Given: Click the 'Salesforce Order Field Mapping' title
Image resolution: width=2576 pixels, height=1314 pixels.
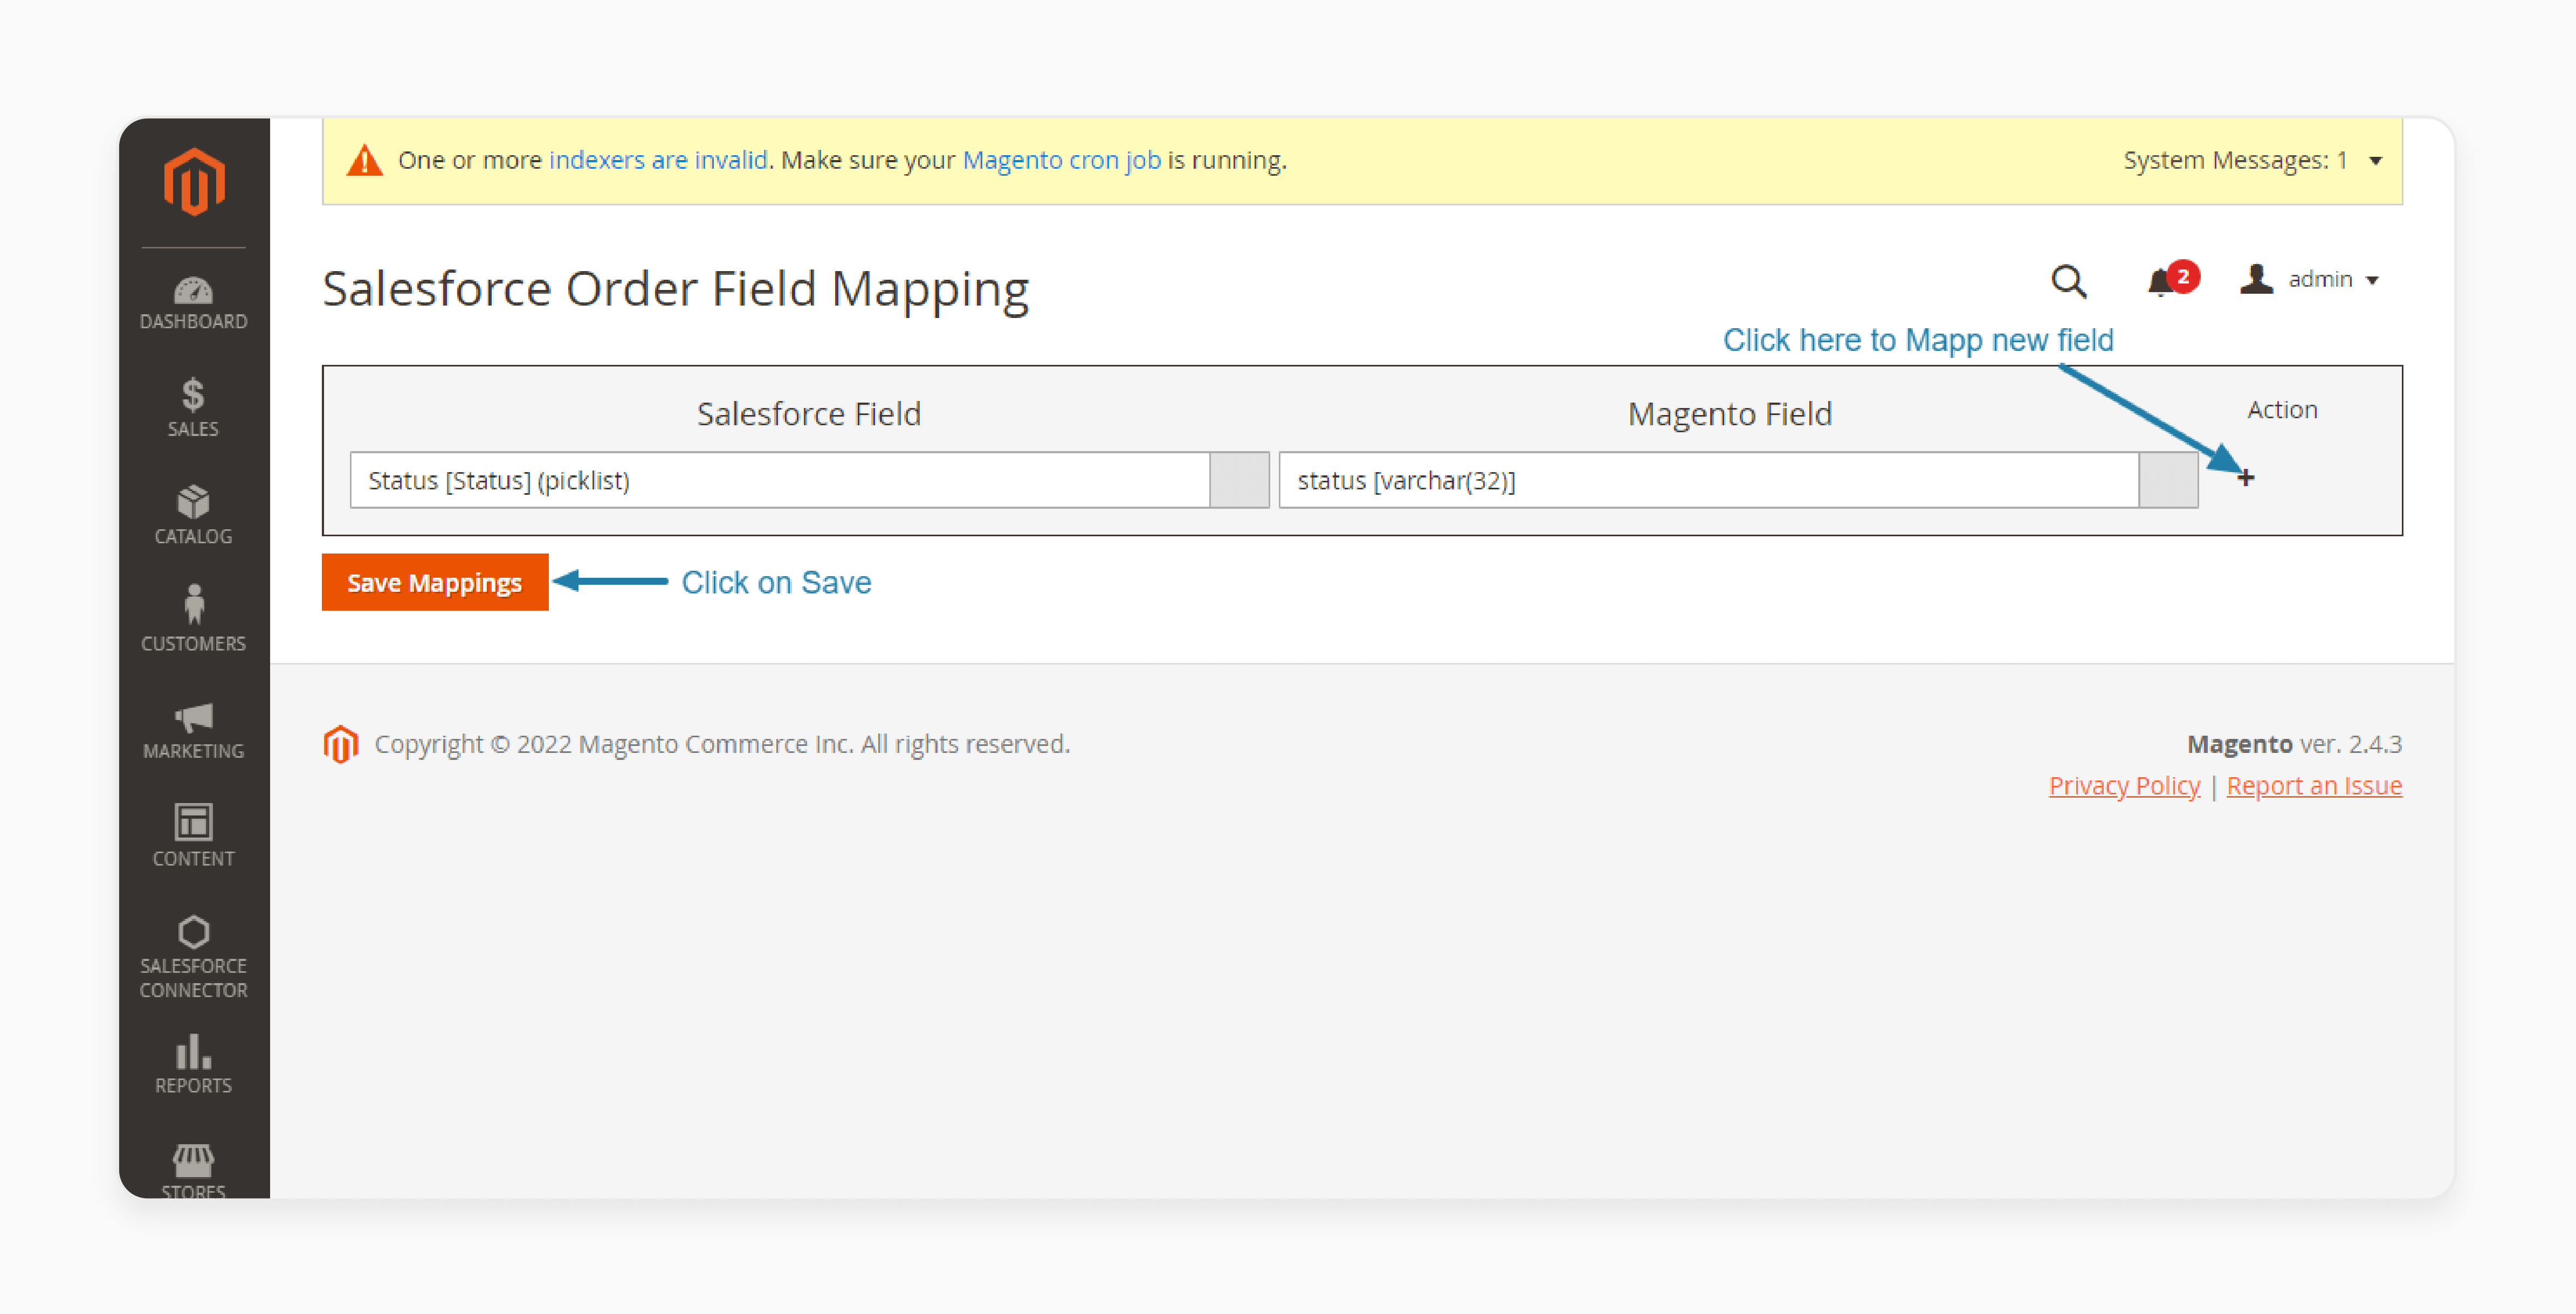Looking at the screenshot, I should [x=675, y=289].
